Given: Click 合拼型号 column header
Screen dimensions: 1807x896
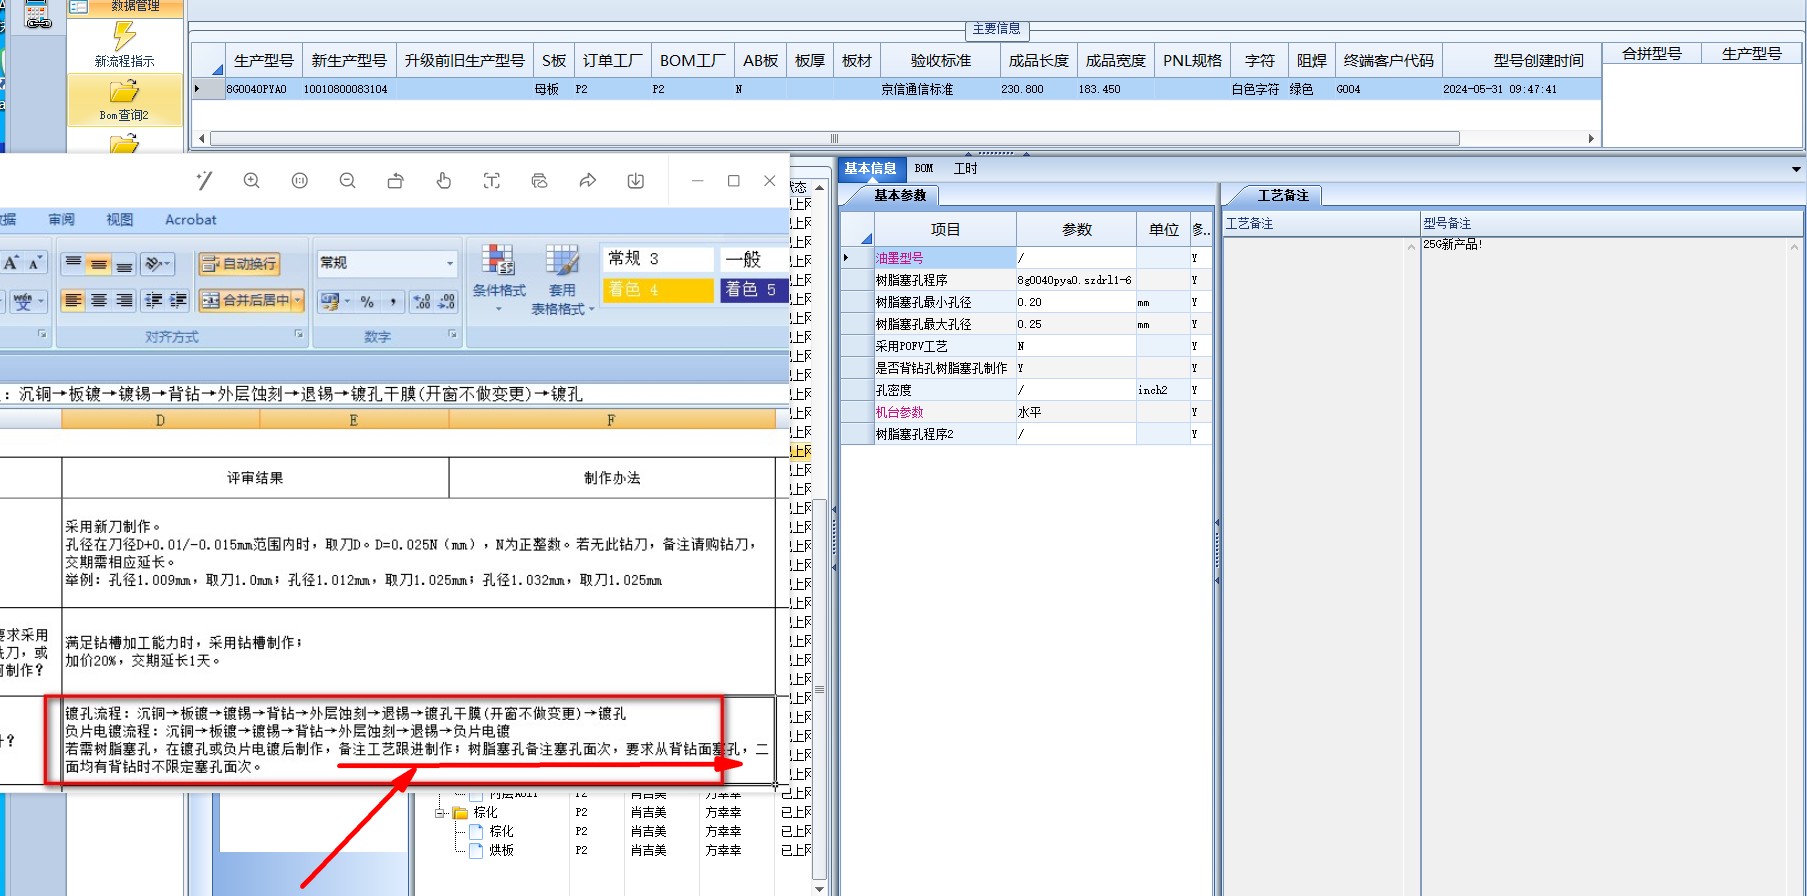Looking at the screenshot, I should 1652,54.
